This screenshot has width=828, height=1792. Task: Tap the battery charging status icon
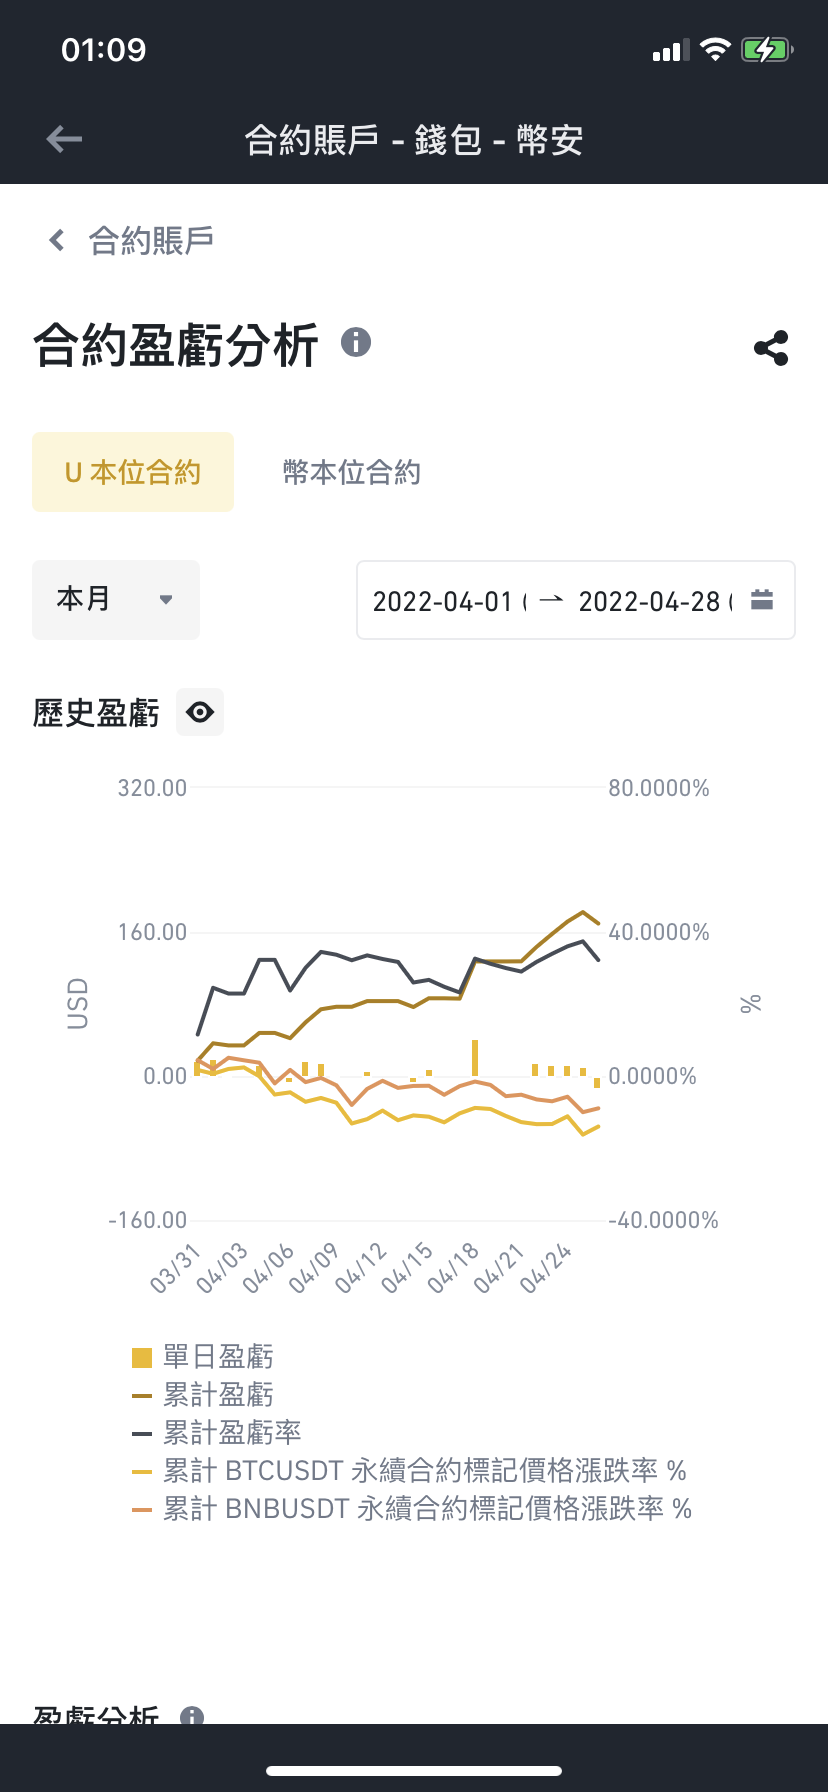pos(767,49)
